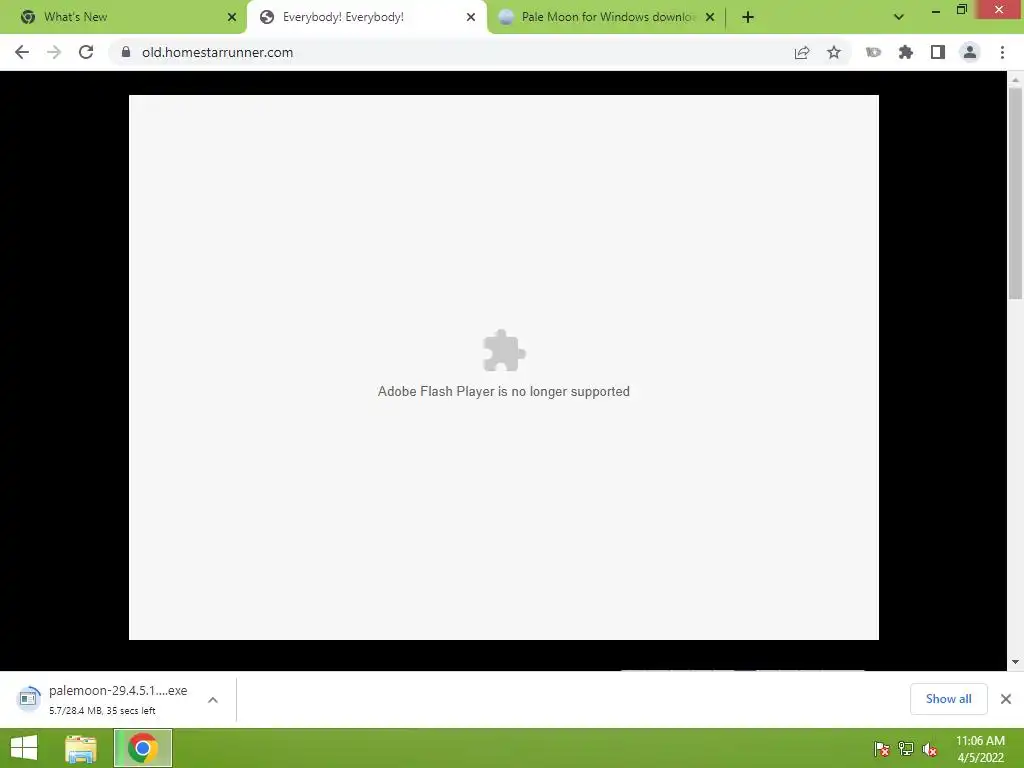The width and height of the screenshot is (1024, 768).
Task: Open network status tray icon
Action: [x=906, y=749]
